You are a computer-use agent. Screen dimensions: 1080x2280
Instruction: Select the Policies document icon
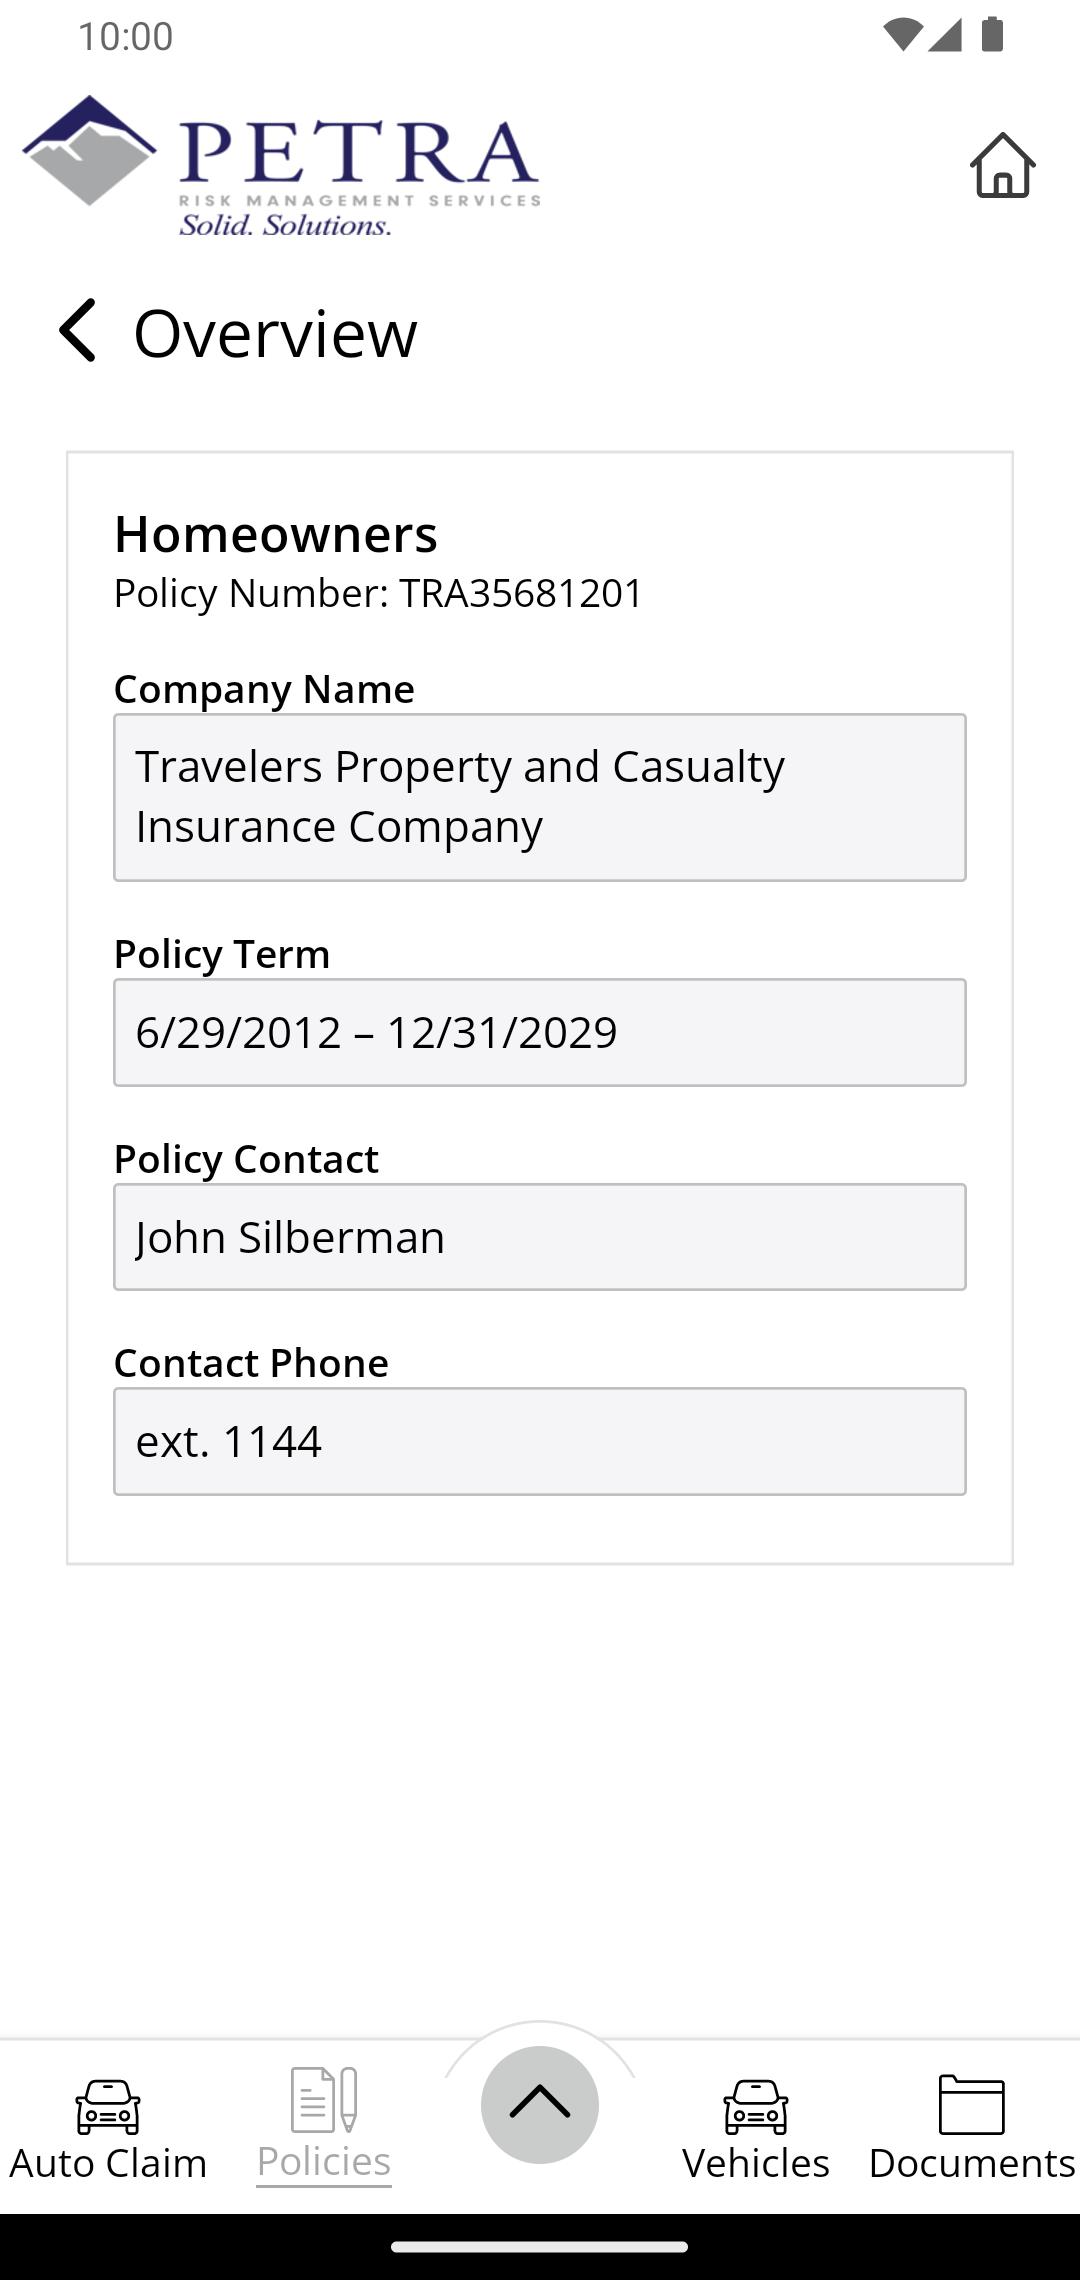click(x=324, y=2100)
